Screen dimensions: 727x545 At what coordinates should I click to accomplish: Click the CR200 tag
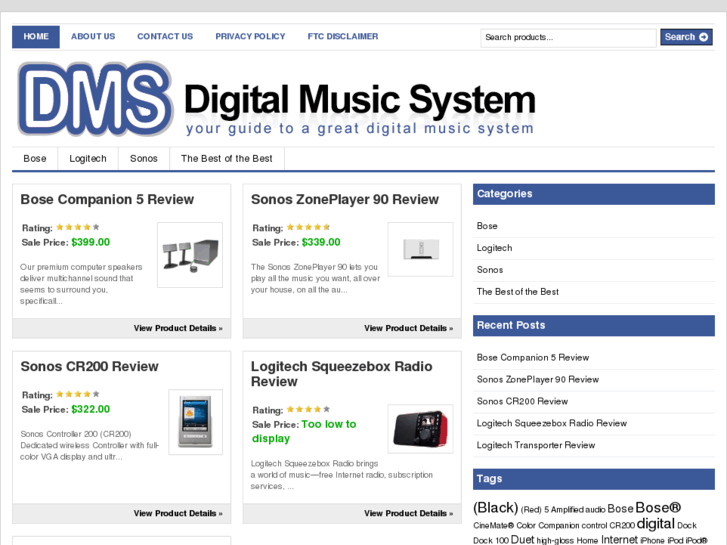click(x=622, y=526)
